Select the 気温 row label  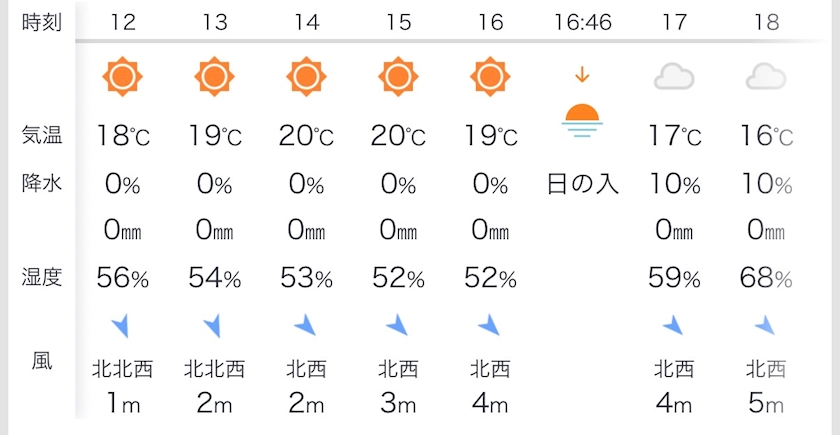(42, 135)
